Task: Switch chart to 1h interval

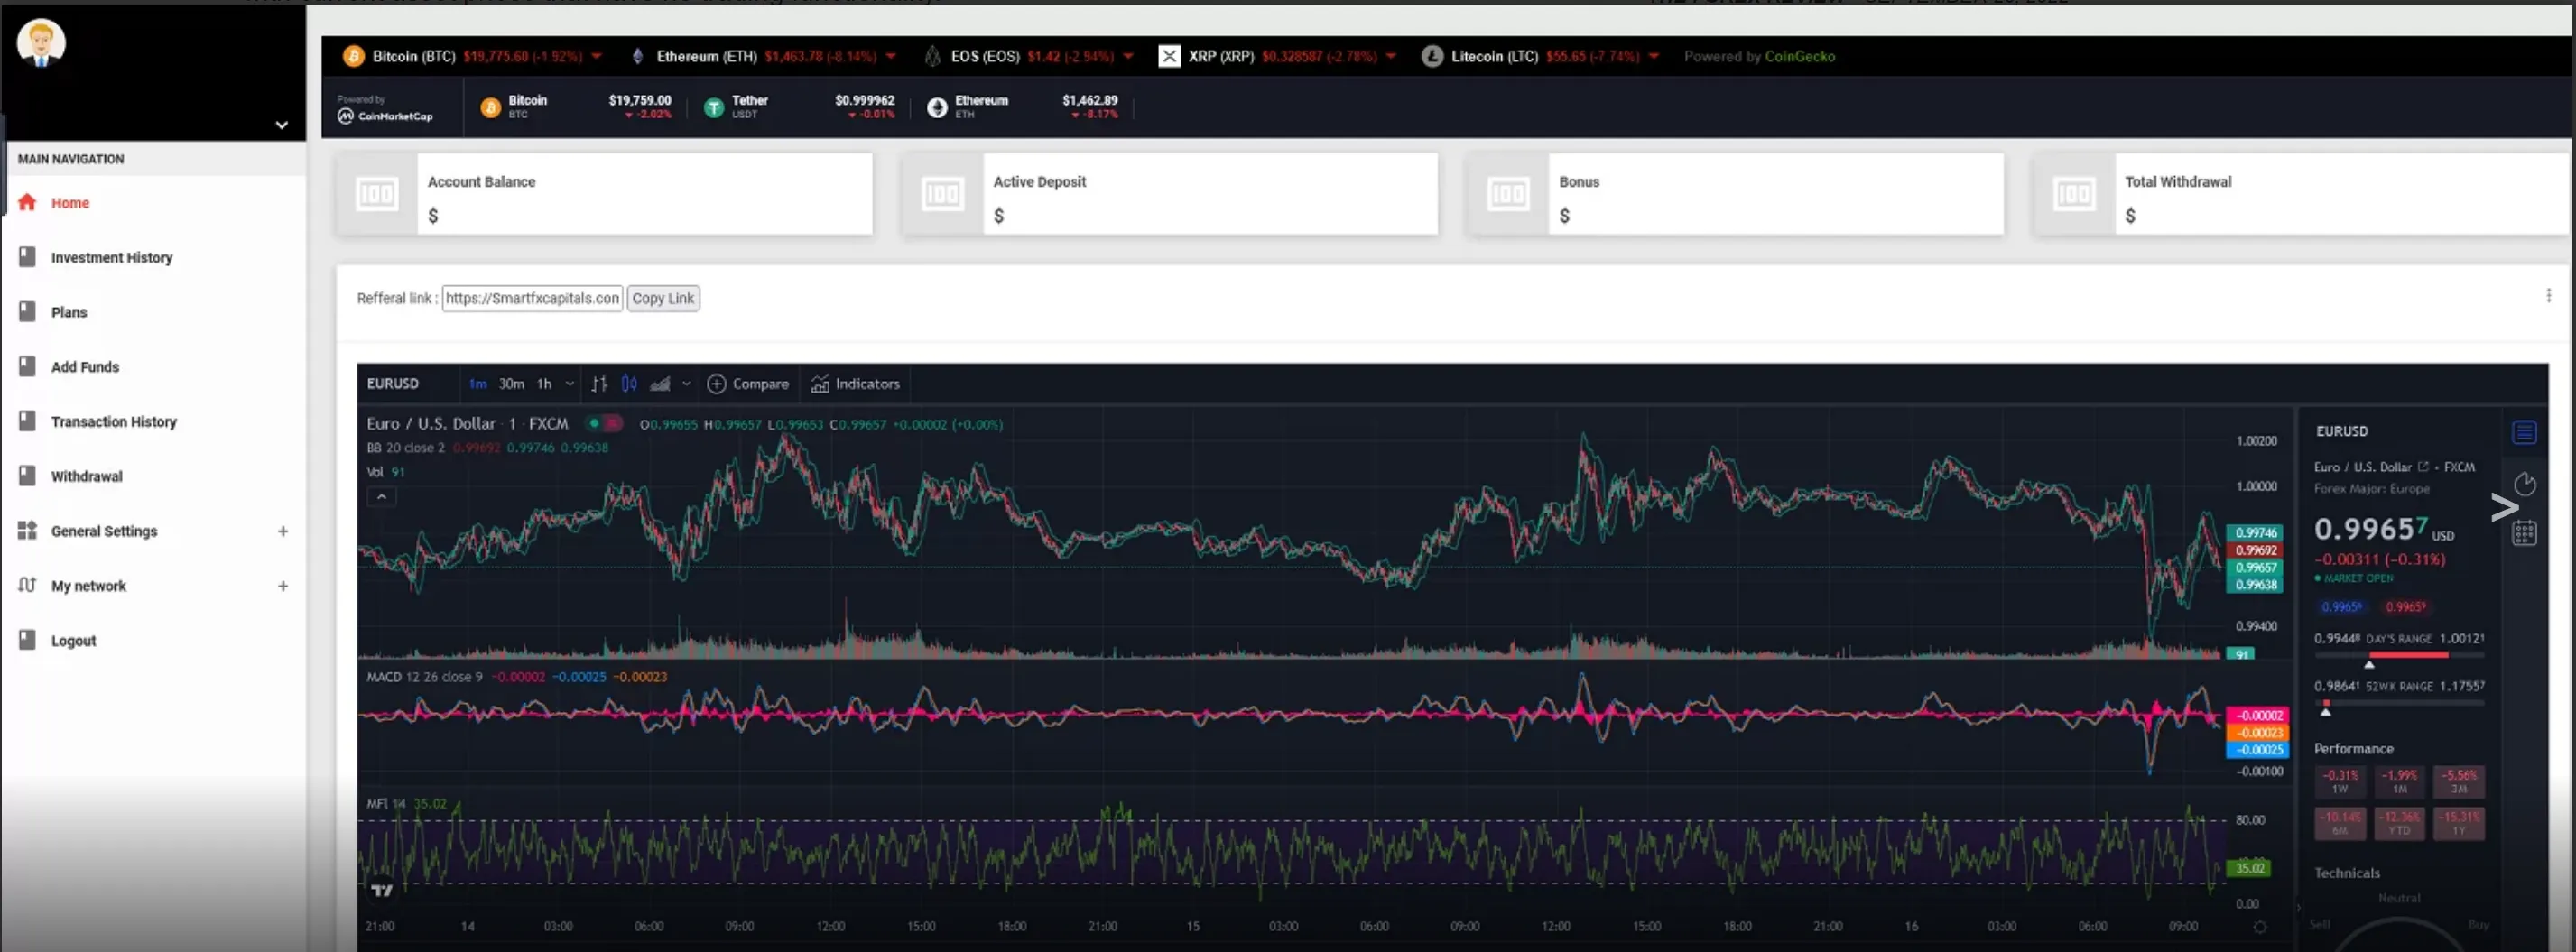Action: [544, 384]
